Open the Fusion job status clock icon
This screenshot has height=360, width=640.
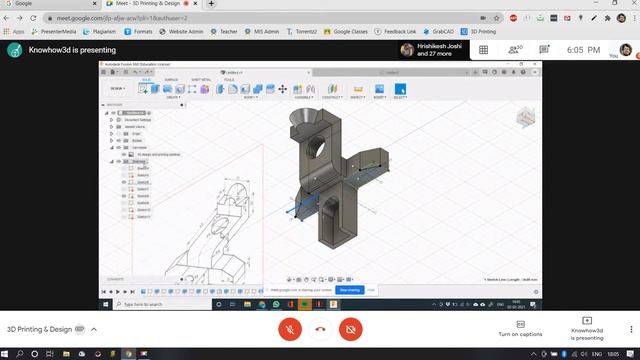[x=494, y=72]
